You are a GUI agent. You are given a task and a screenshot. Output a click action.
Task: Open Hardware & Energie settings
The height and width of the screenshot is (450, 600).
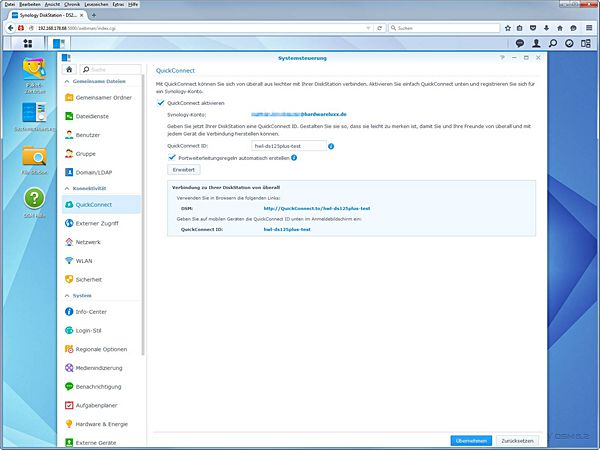pyautogui.click(x=101, y=424)
